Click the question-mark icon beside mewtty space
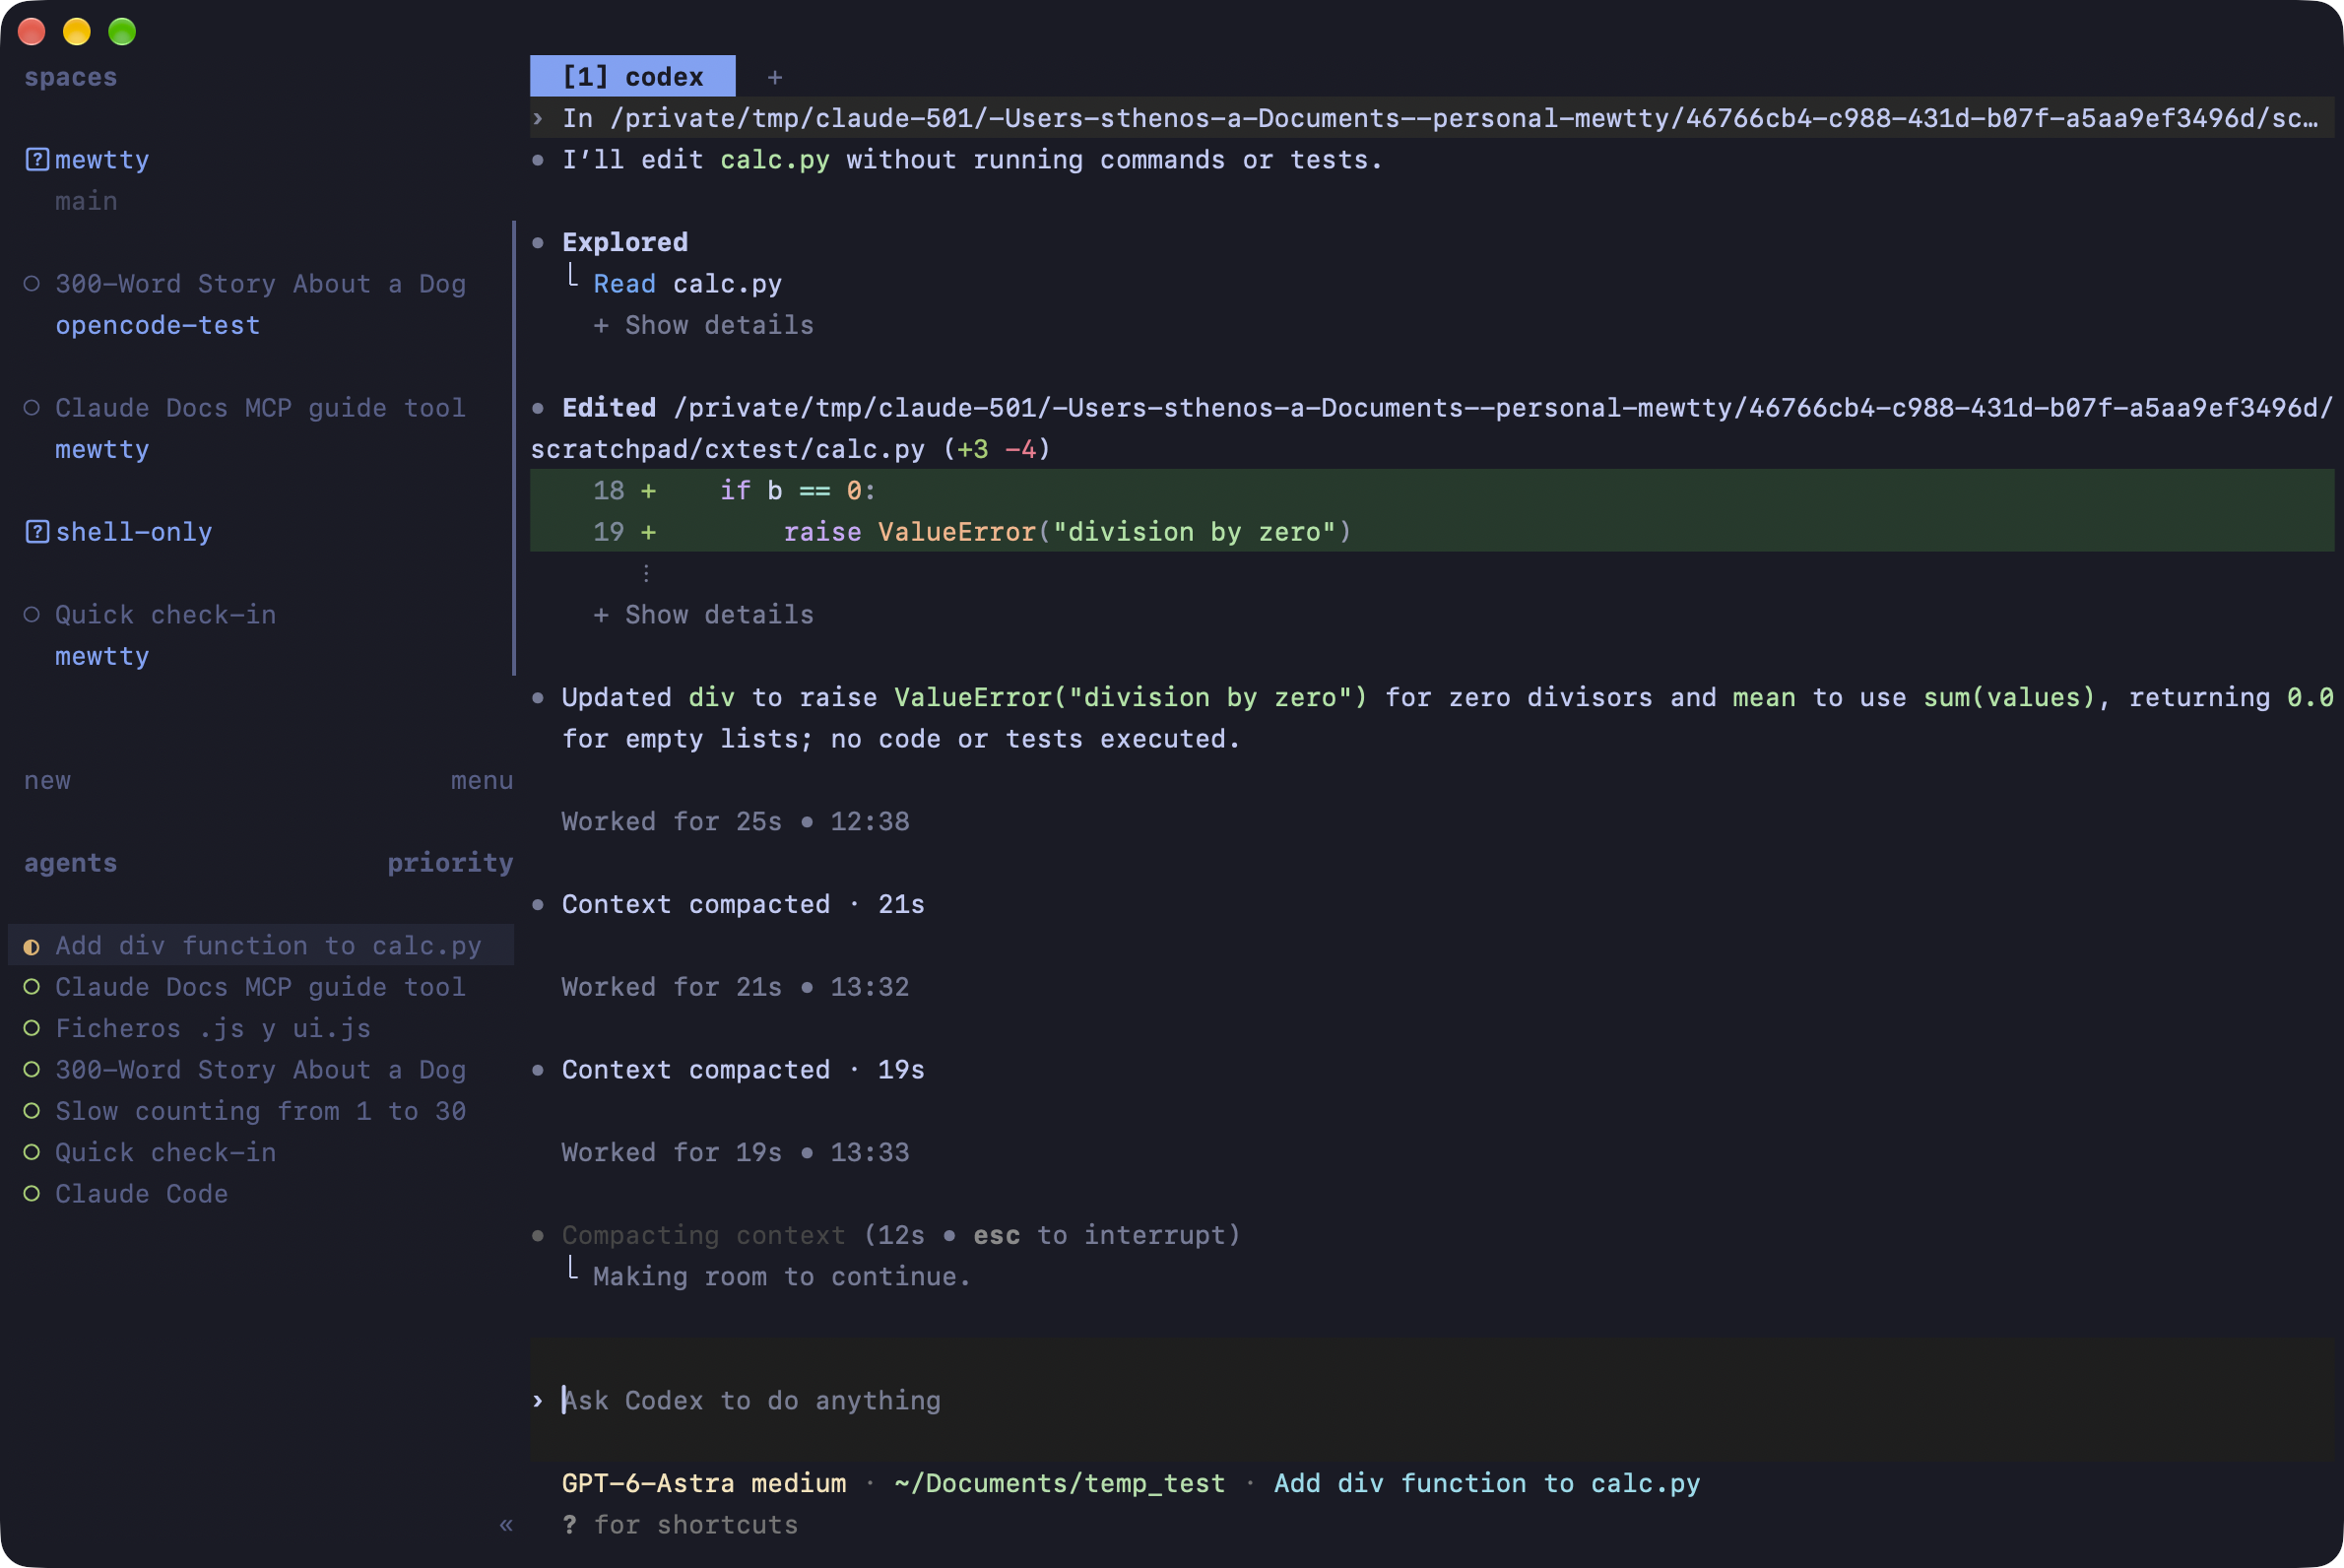 coord(37,160)
